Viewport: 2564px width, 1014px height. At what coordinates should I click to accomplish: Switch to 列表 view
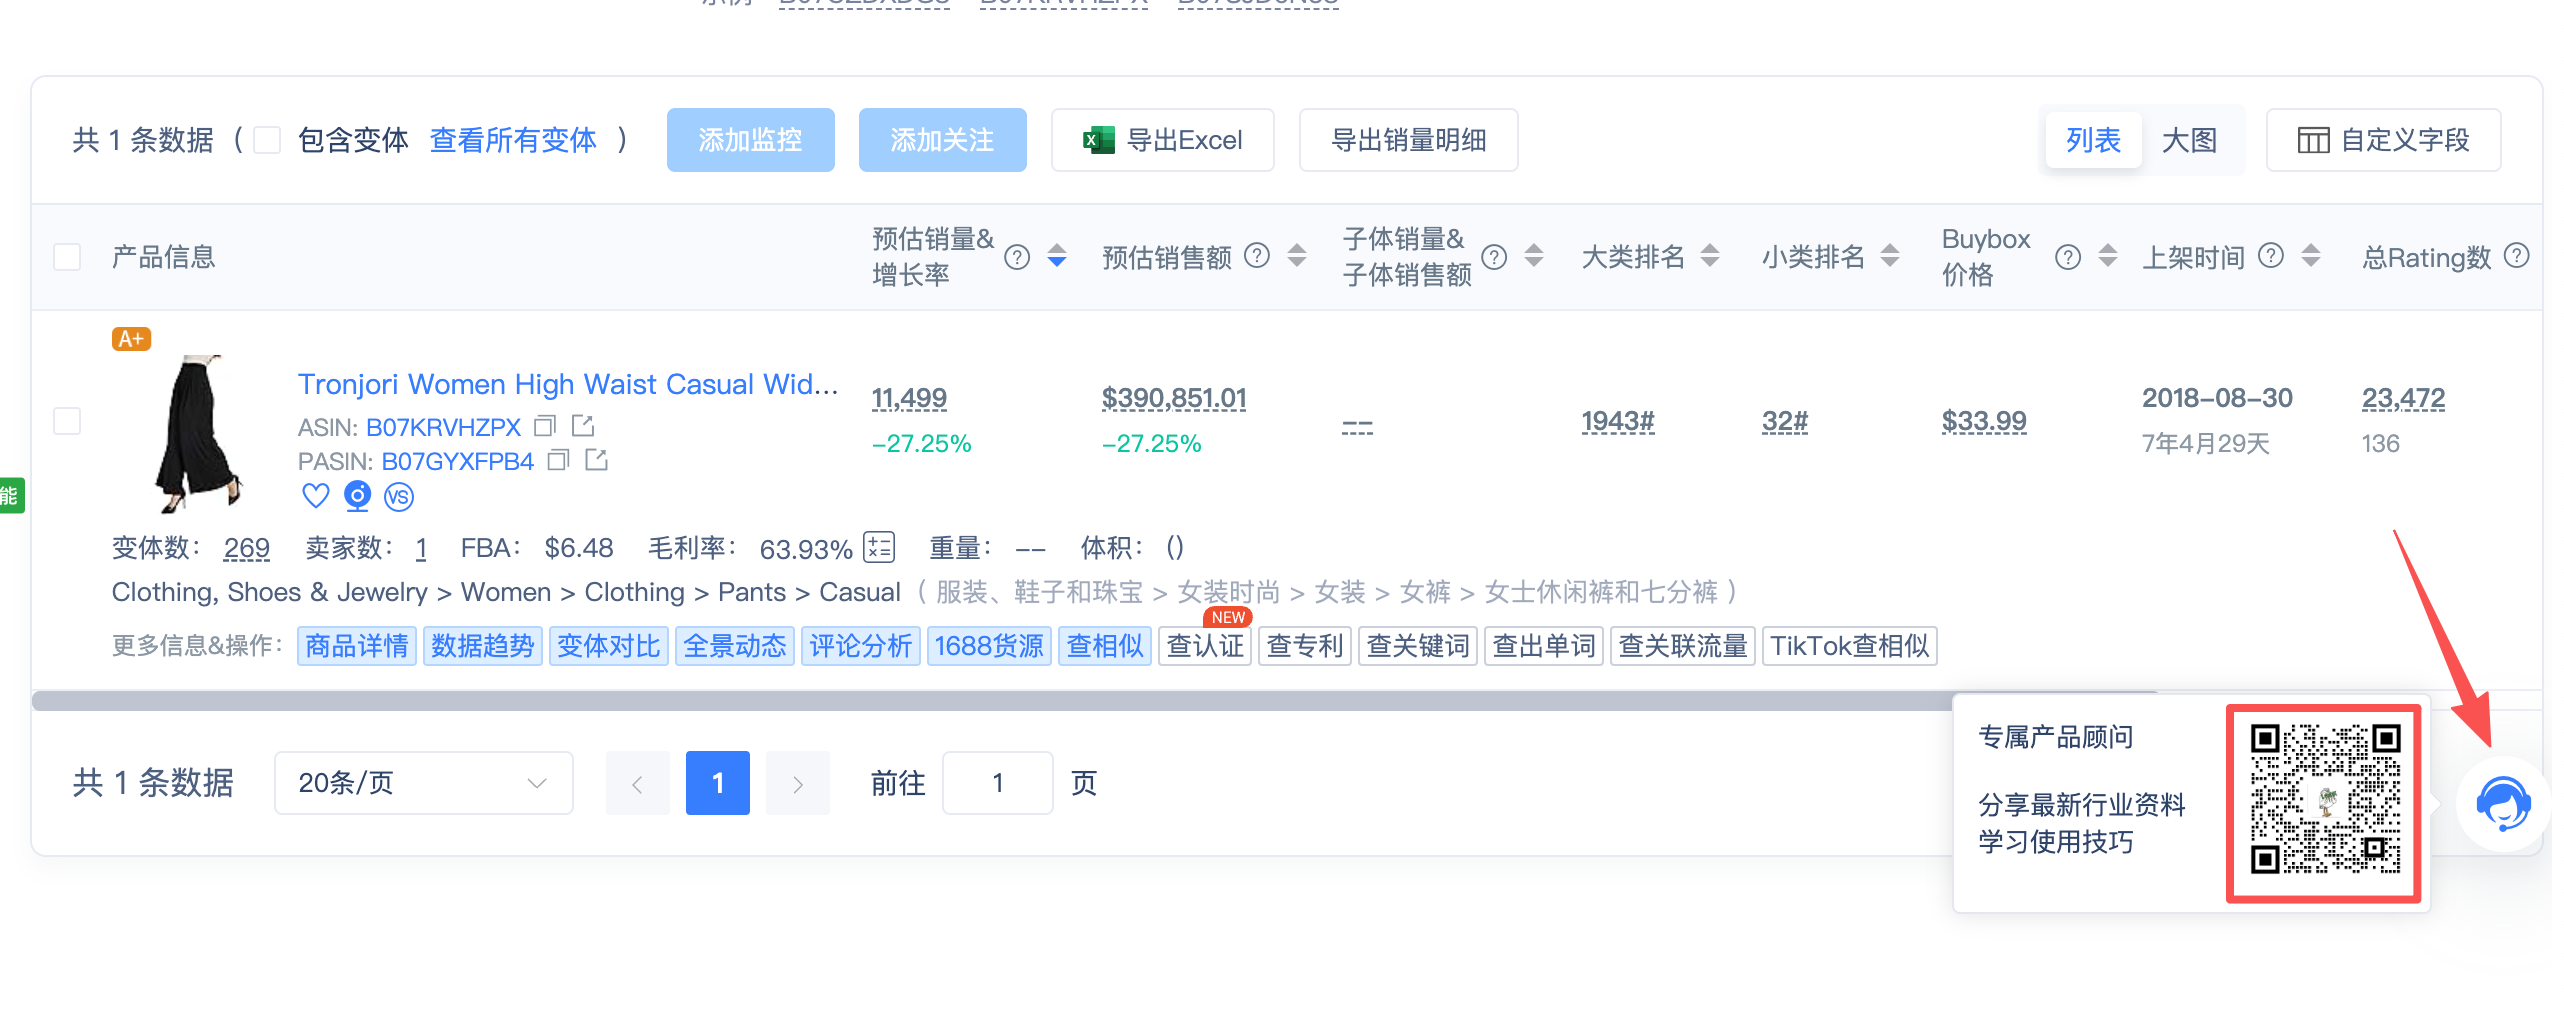click(x=2094, y=140)
